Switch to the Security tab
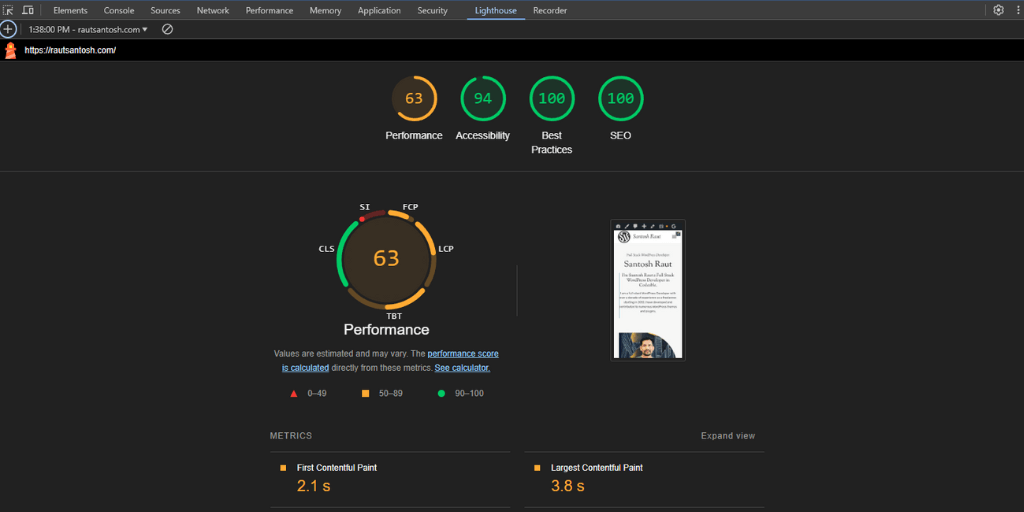The height and width of the screenshot is (512, 1024). [432, 10]
